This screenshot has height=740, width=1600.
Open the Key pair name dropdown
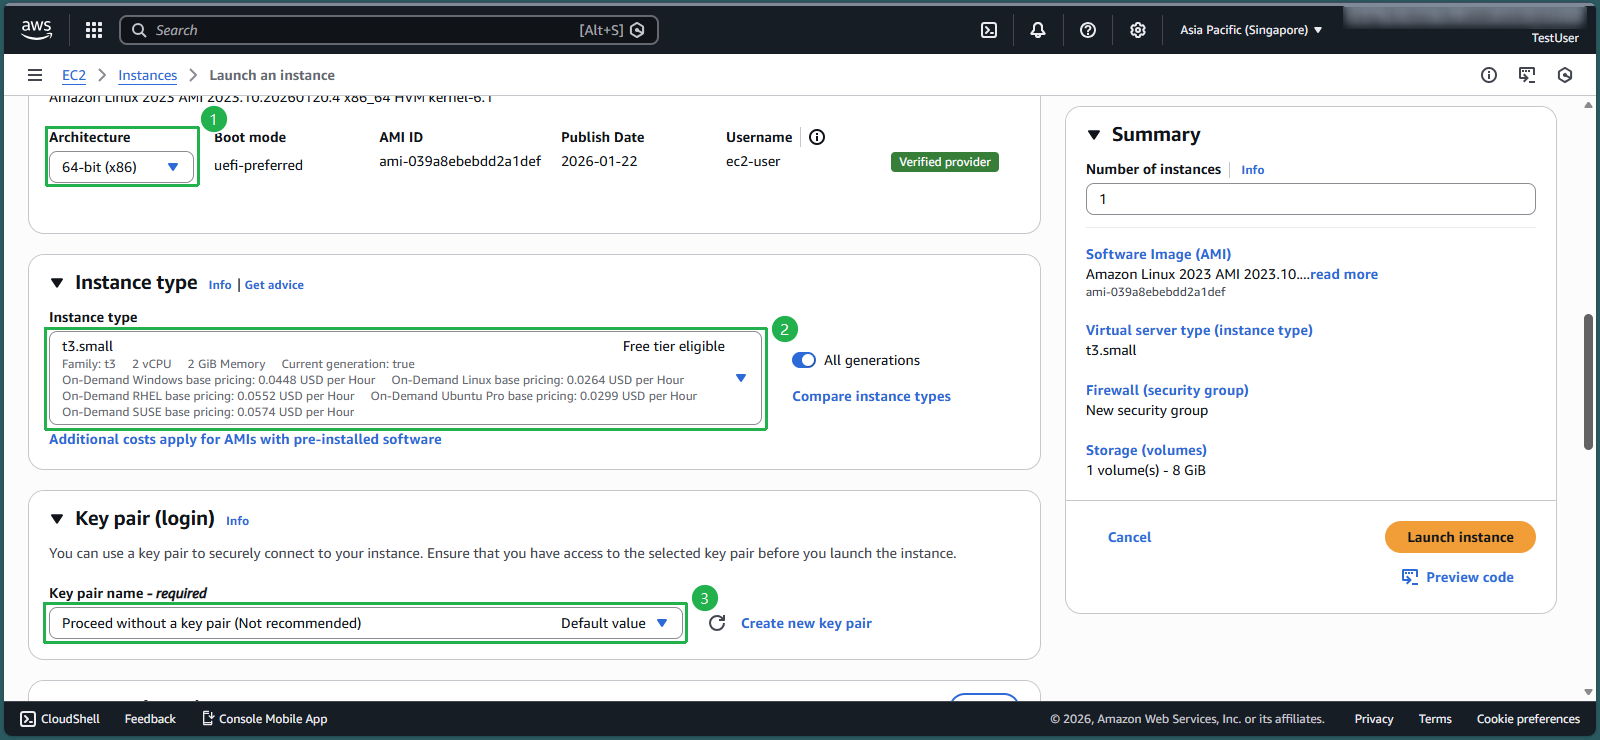coord(366,623)
